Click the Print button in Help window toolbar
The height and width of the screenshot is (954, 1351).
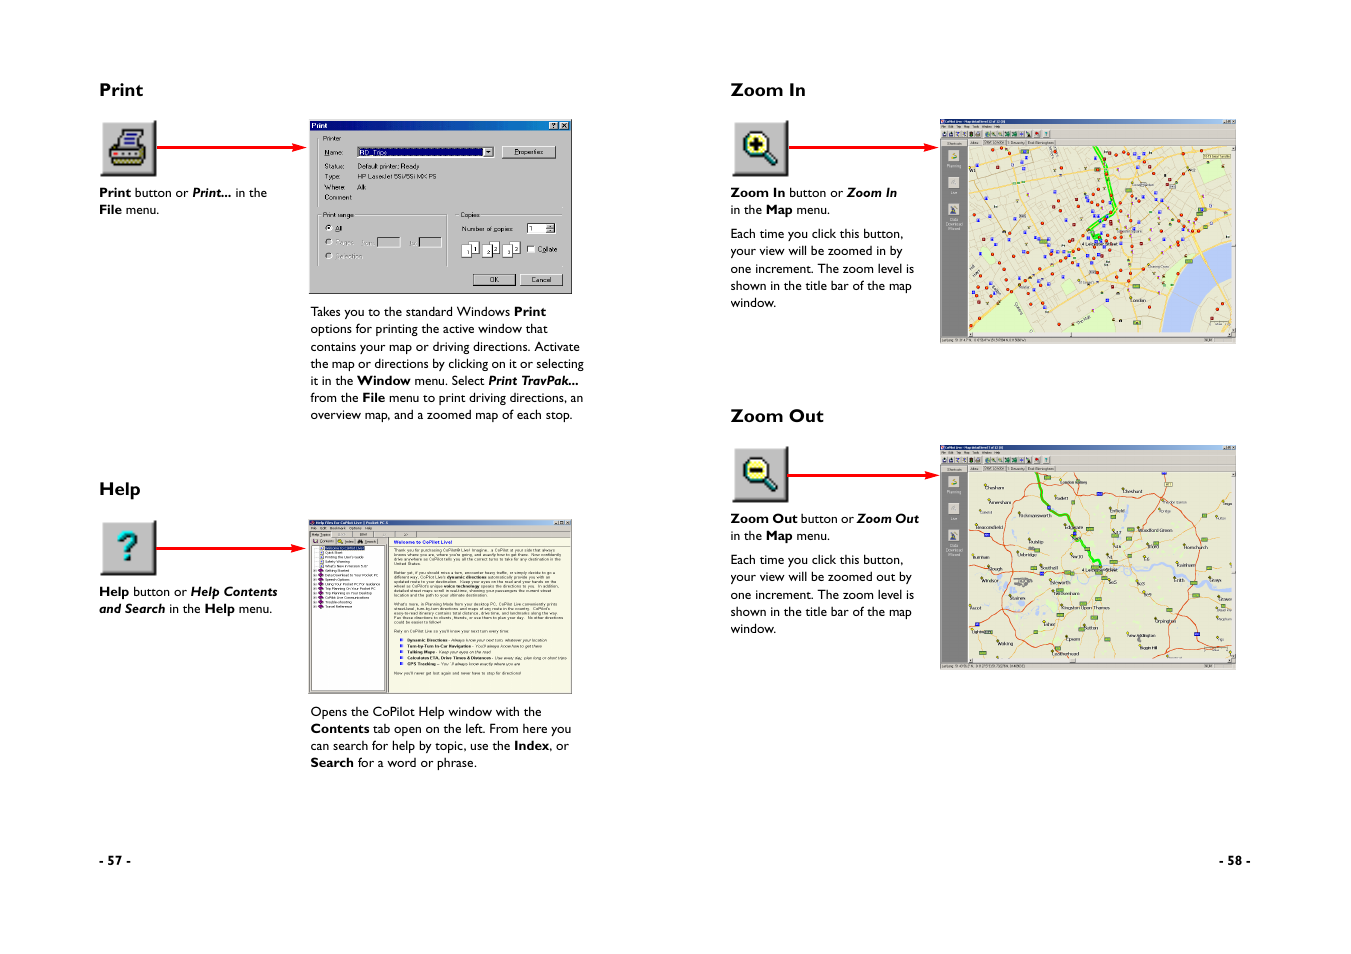point(363,535)
